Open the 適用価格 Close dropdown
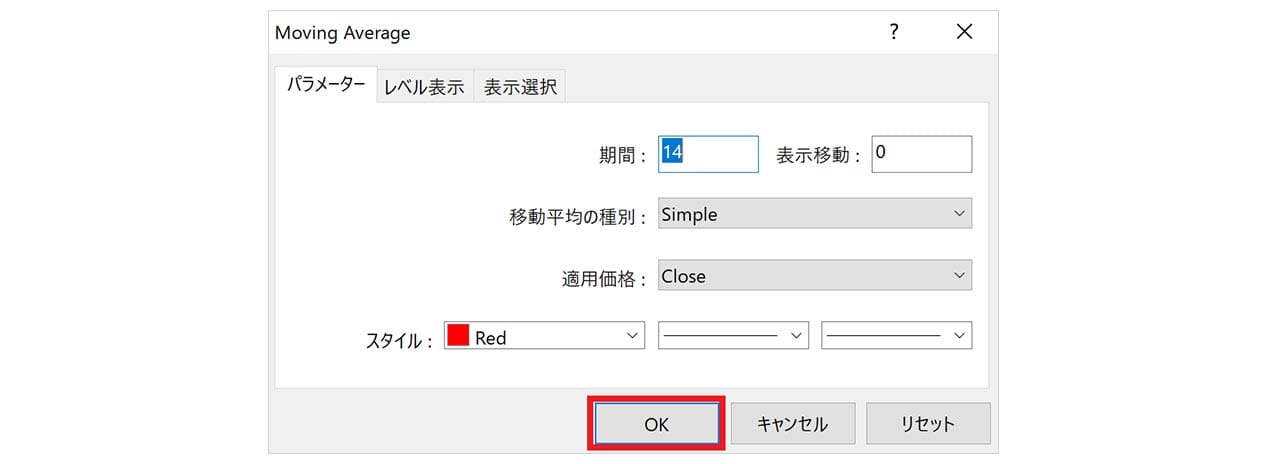 coord(815,276)
